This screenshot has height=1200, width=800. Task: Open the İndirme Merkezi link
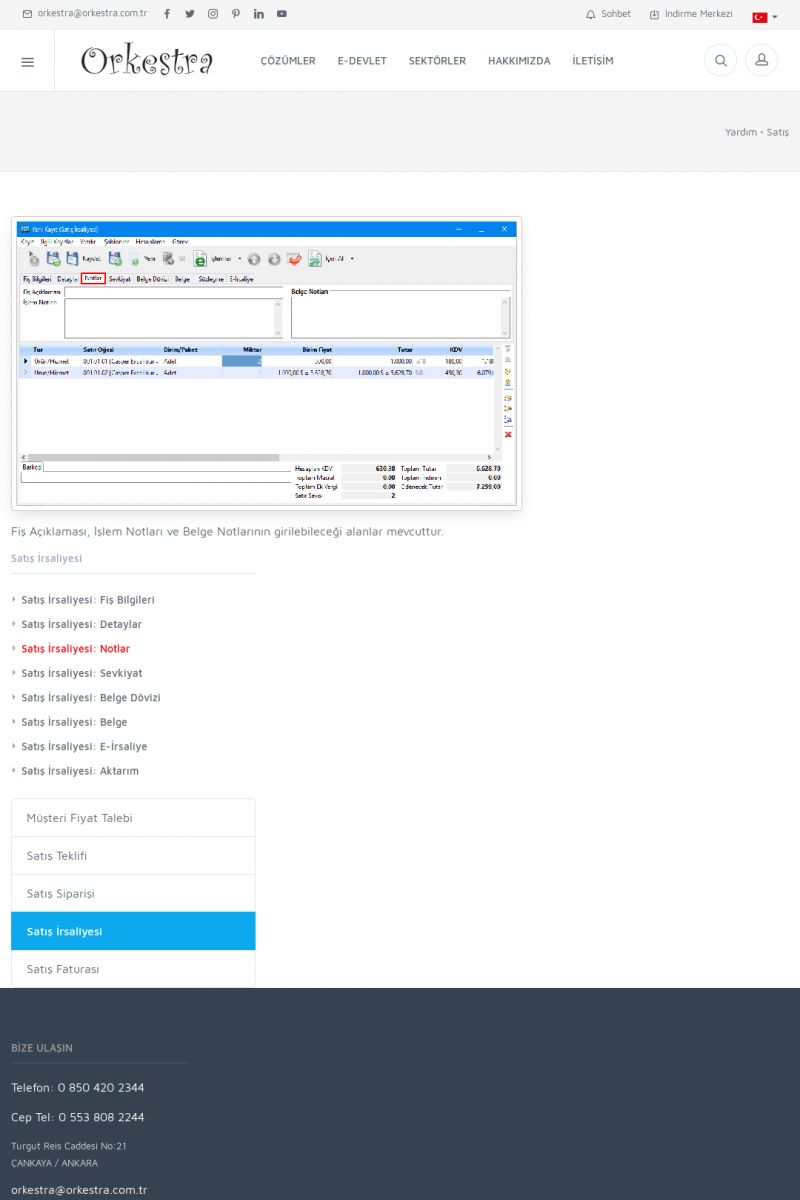click(691, 14)
